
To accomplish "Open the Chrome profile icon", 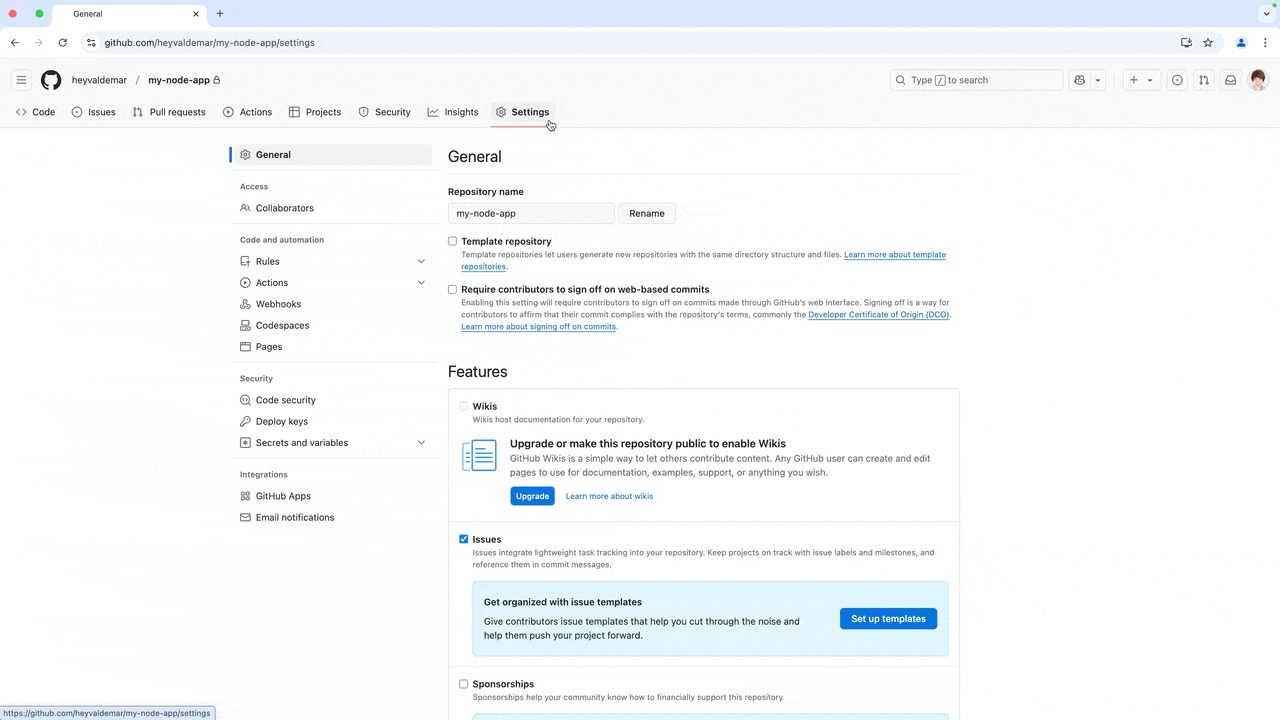I will click(1241, 43).
